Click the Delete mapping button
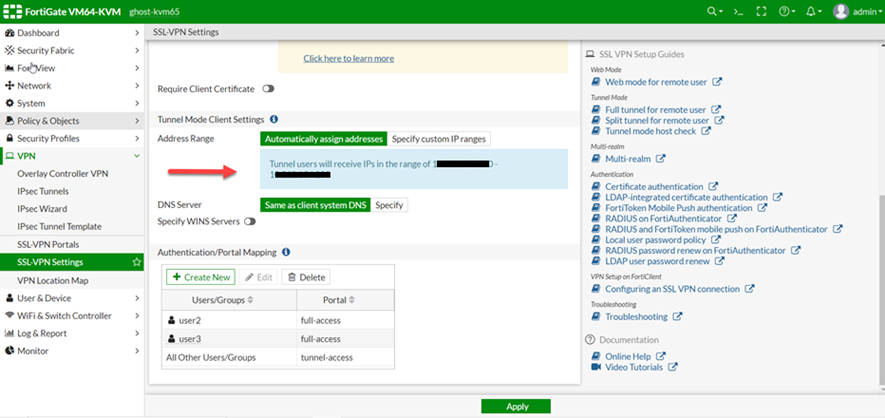Image resolution: width=885 pixels, height=418 pixels. point(306,277)
